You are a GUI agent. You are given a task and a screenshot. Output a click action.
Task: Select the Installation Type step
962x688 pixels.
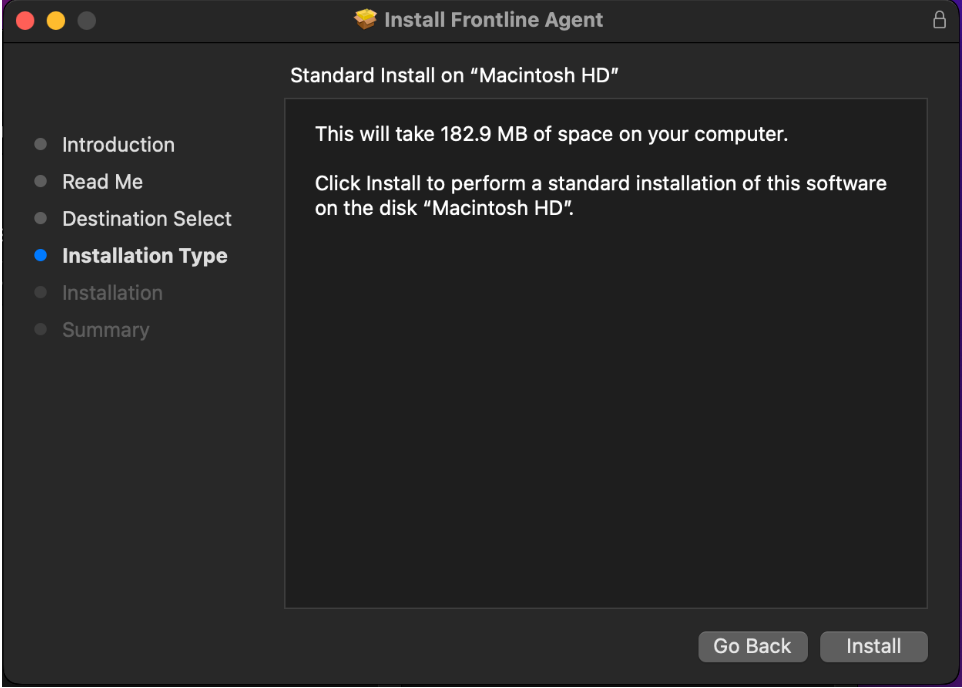(145, 256)
